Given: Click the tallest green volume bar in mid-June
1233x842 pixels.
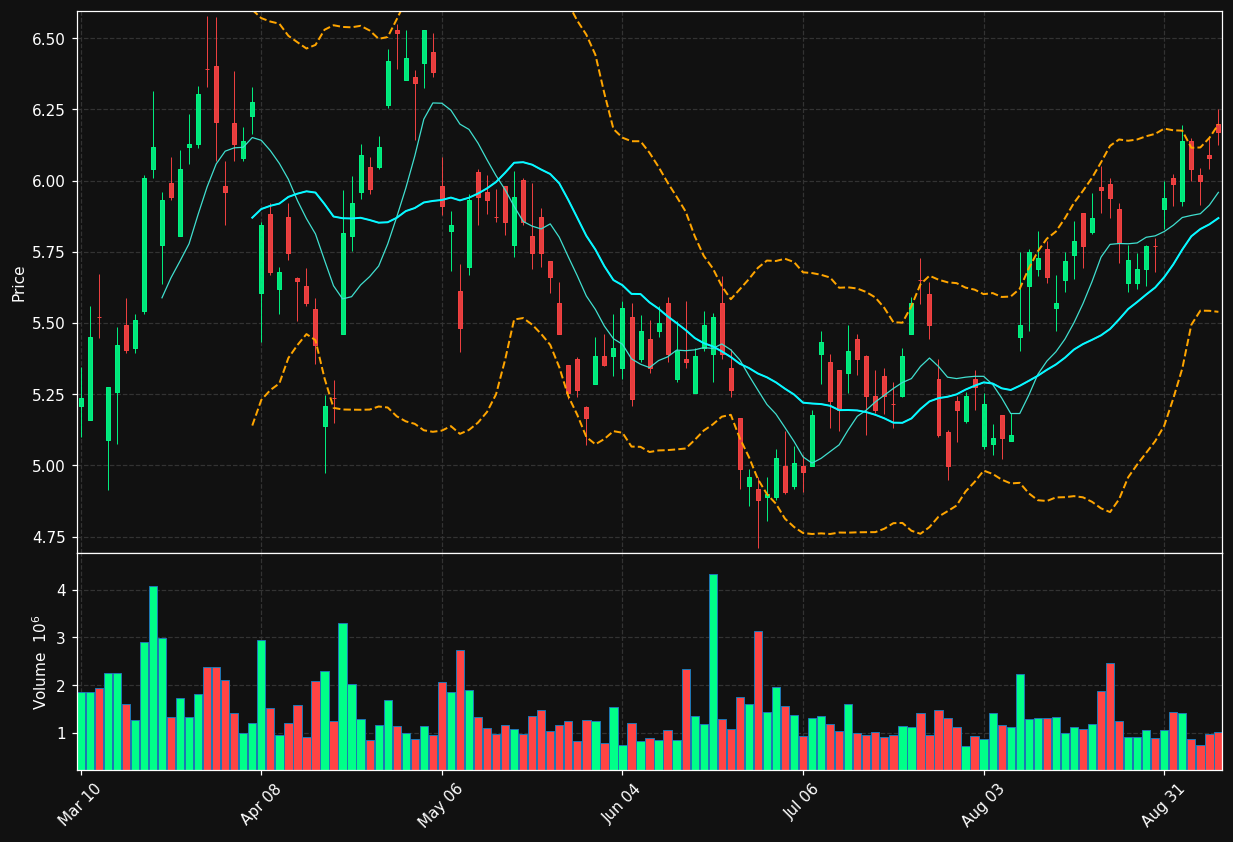Looking at the screenshot, I should [x=713, y=672].
